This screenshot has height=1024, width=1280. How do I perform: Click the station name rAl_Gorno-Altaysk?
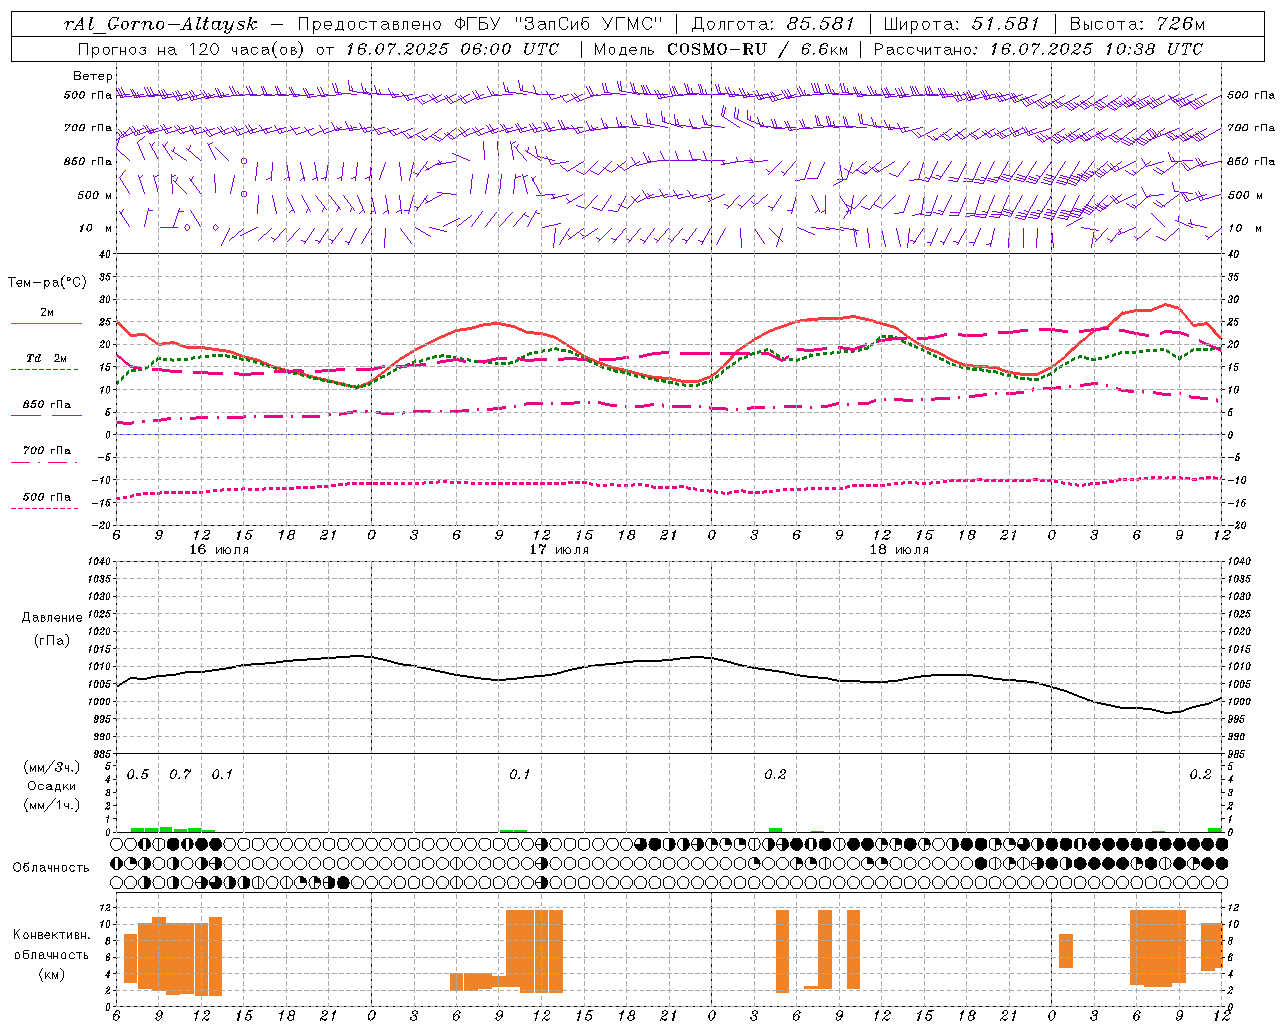coord(161,24)
